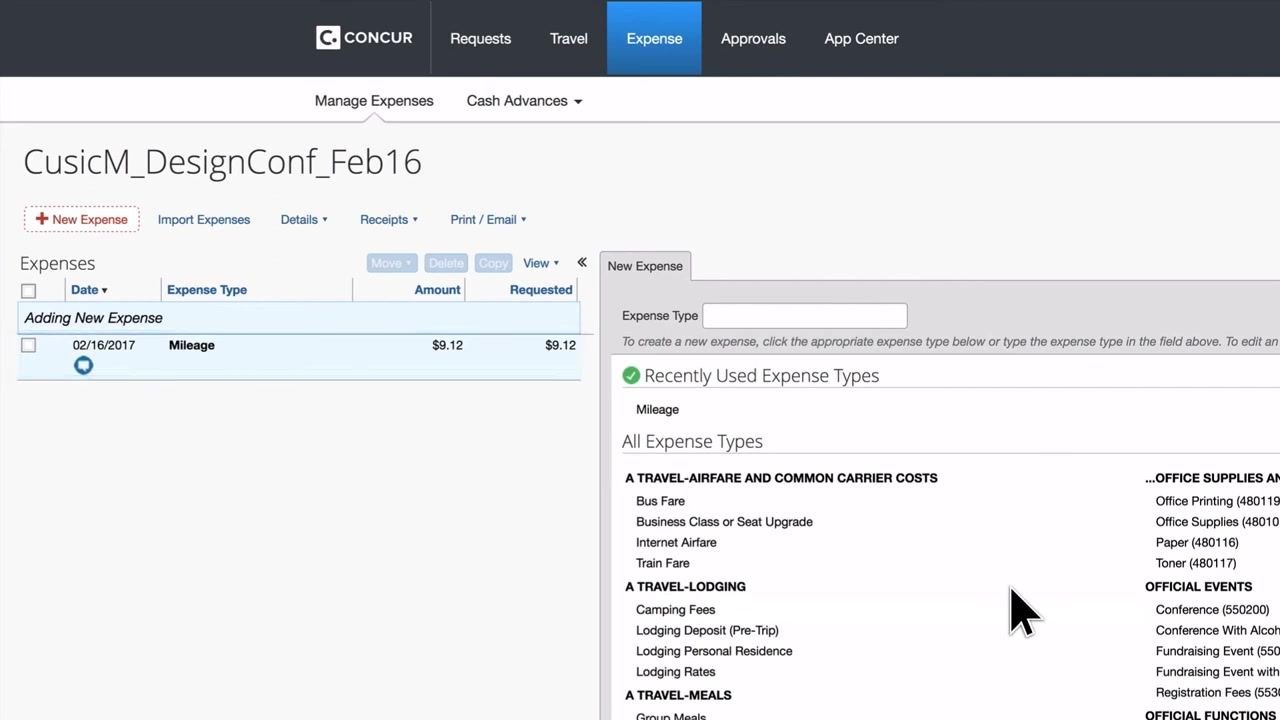Select the Expense tab in top bar
This screenshot has height=720, width=1280.
[x=654, y=38]
